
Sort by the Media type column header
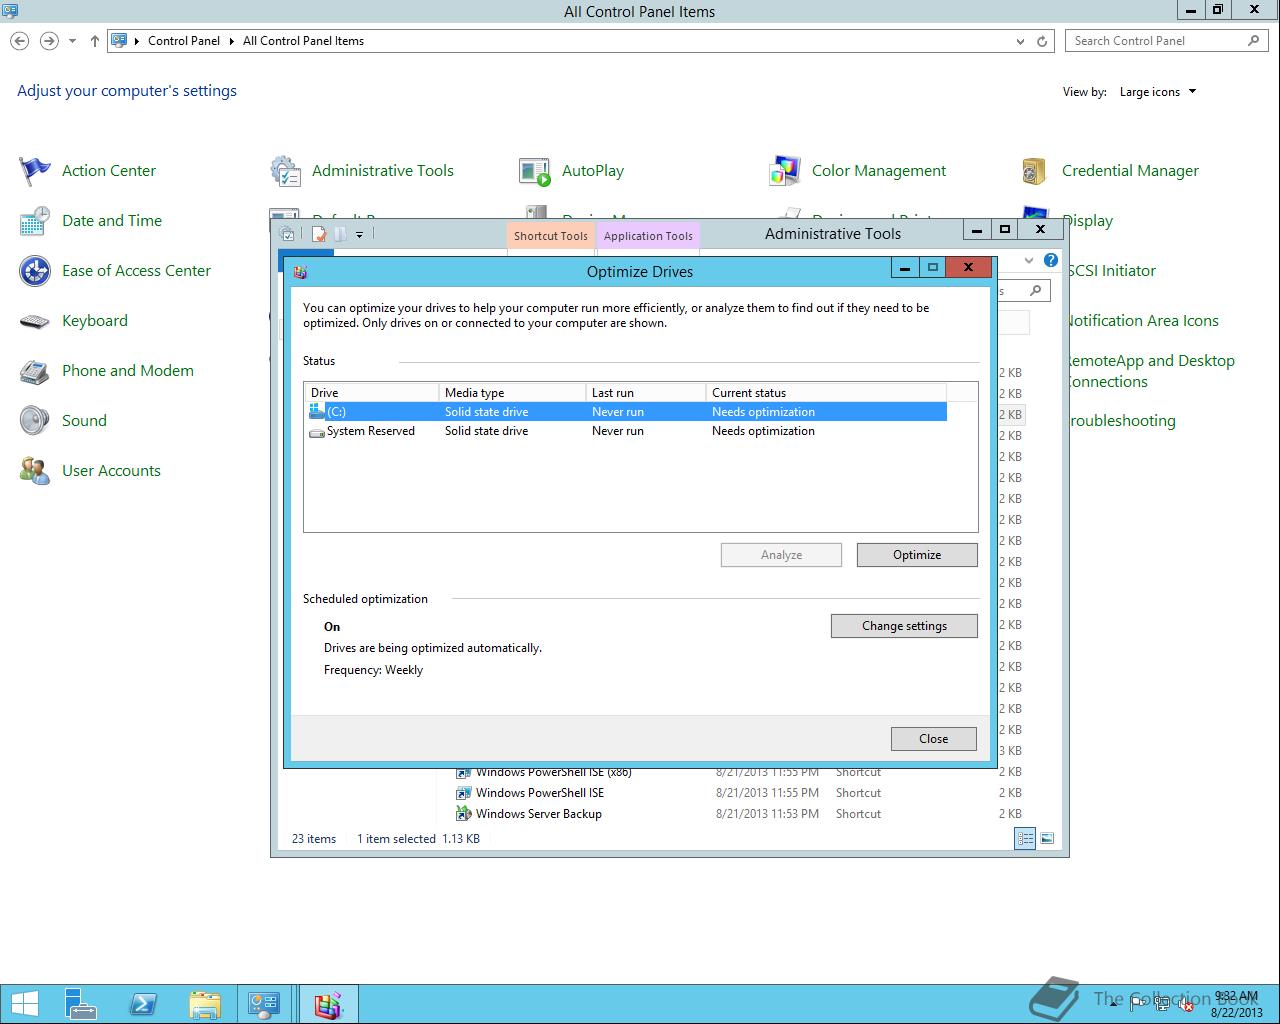coord(512,393)
